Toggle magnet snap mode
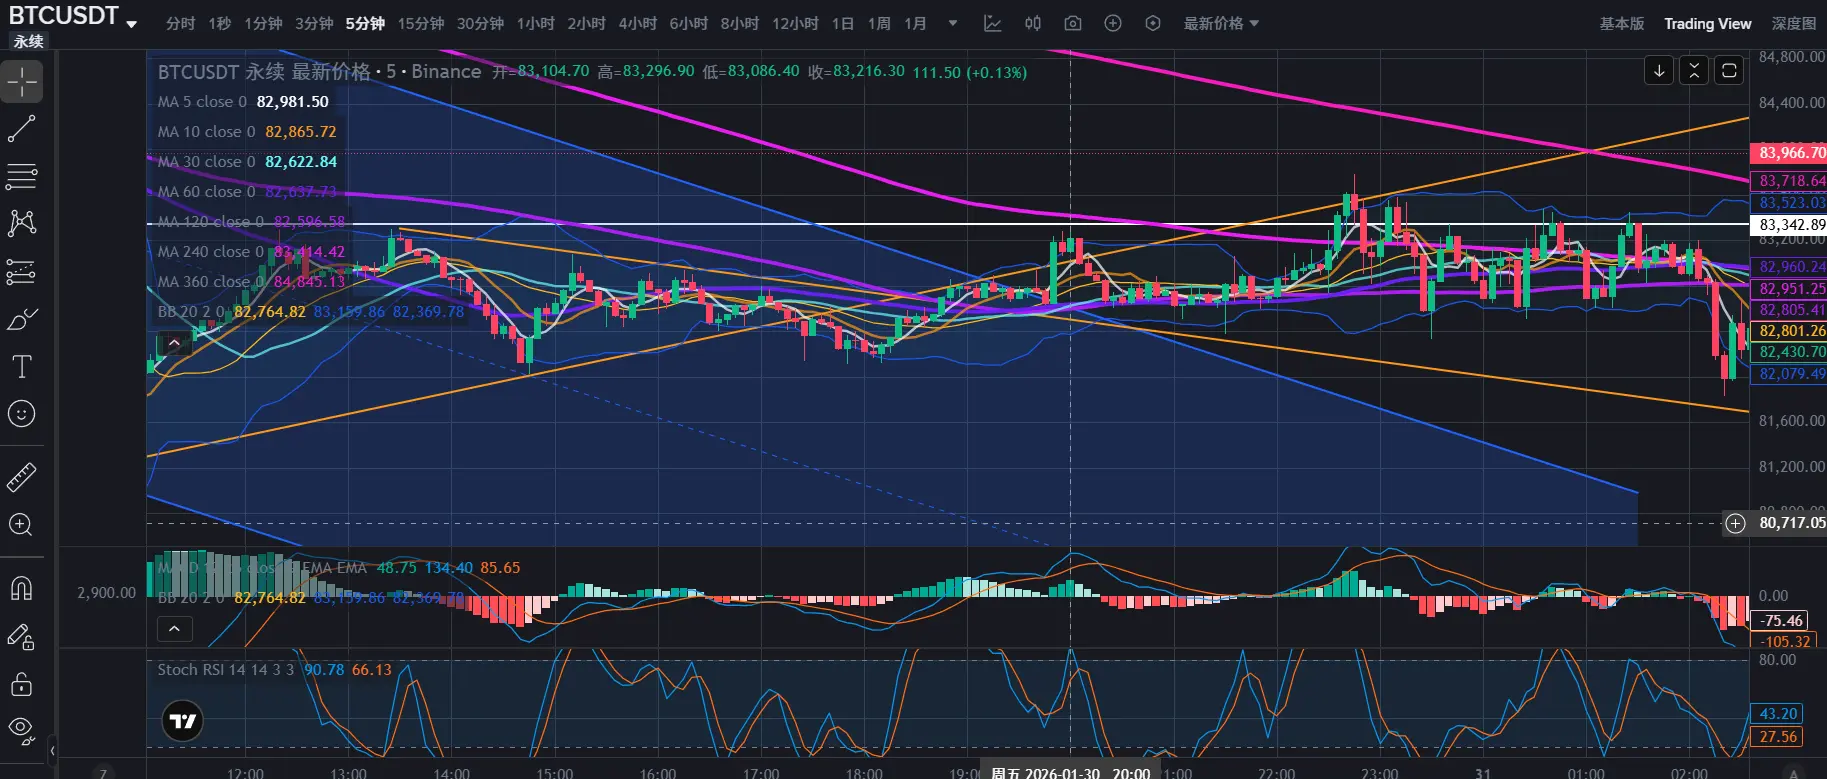This screenshot has height=779, width=1827. pyautogui.click(x=22, y=588)
